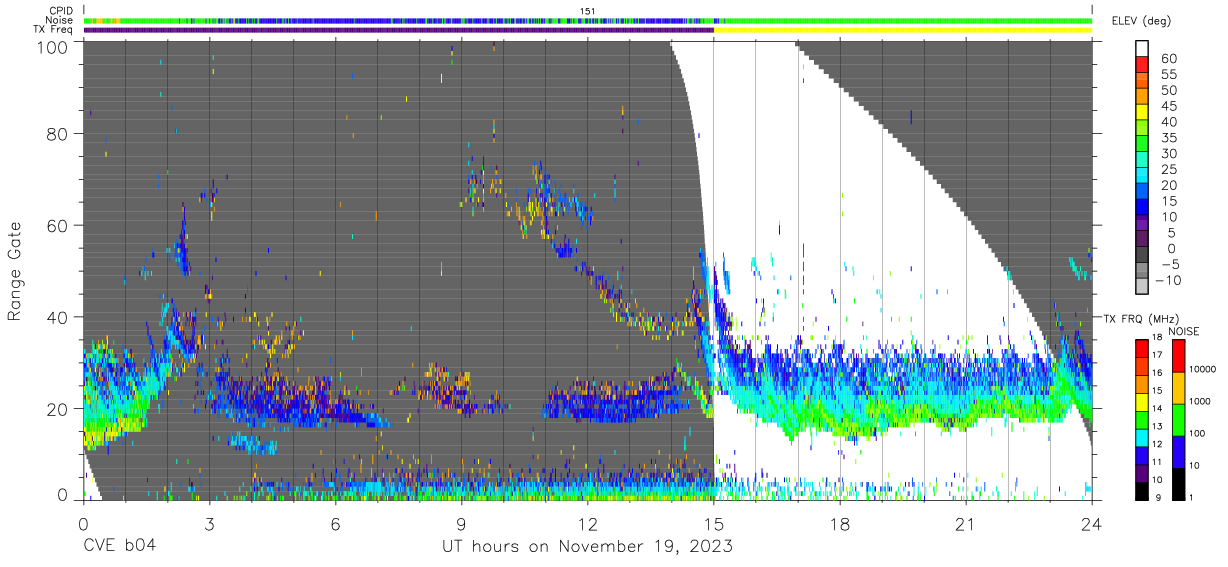Click the −10 label on elevation colorbar
The width and height of the screenshot is (1228, 567).
1166,281
